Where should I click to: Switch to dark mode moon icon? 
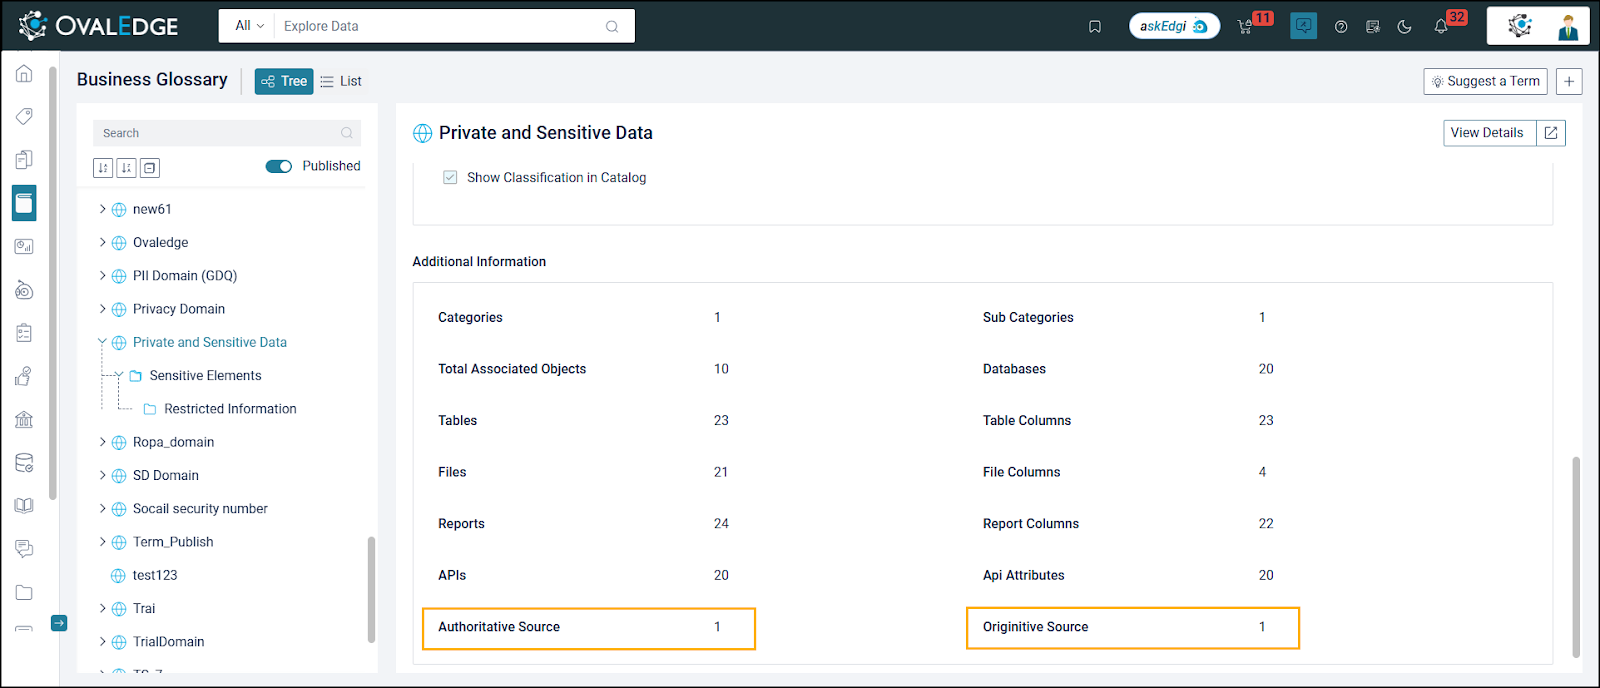tap(1405, 27)
